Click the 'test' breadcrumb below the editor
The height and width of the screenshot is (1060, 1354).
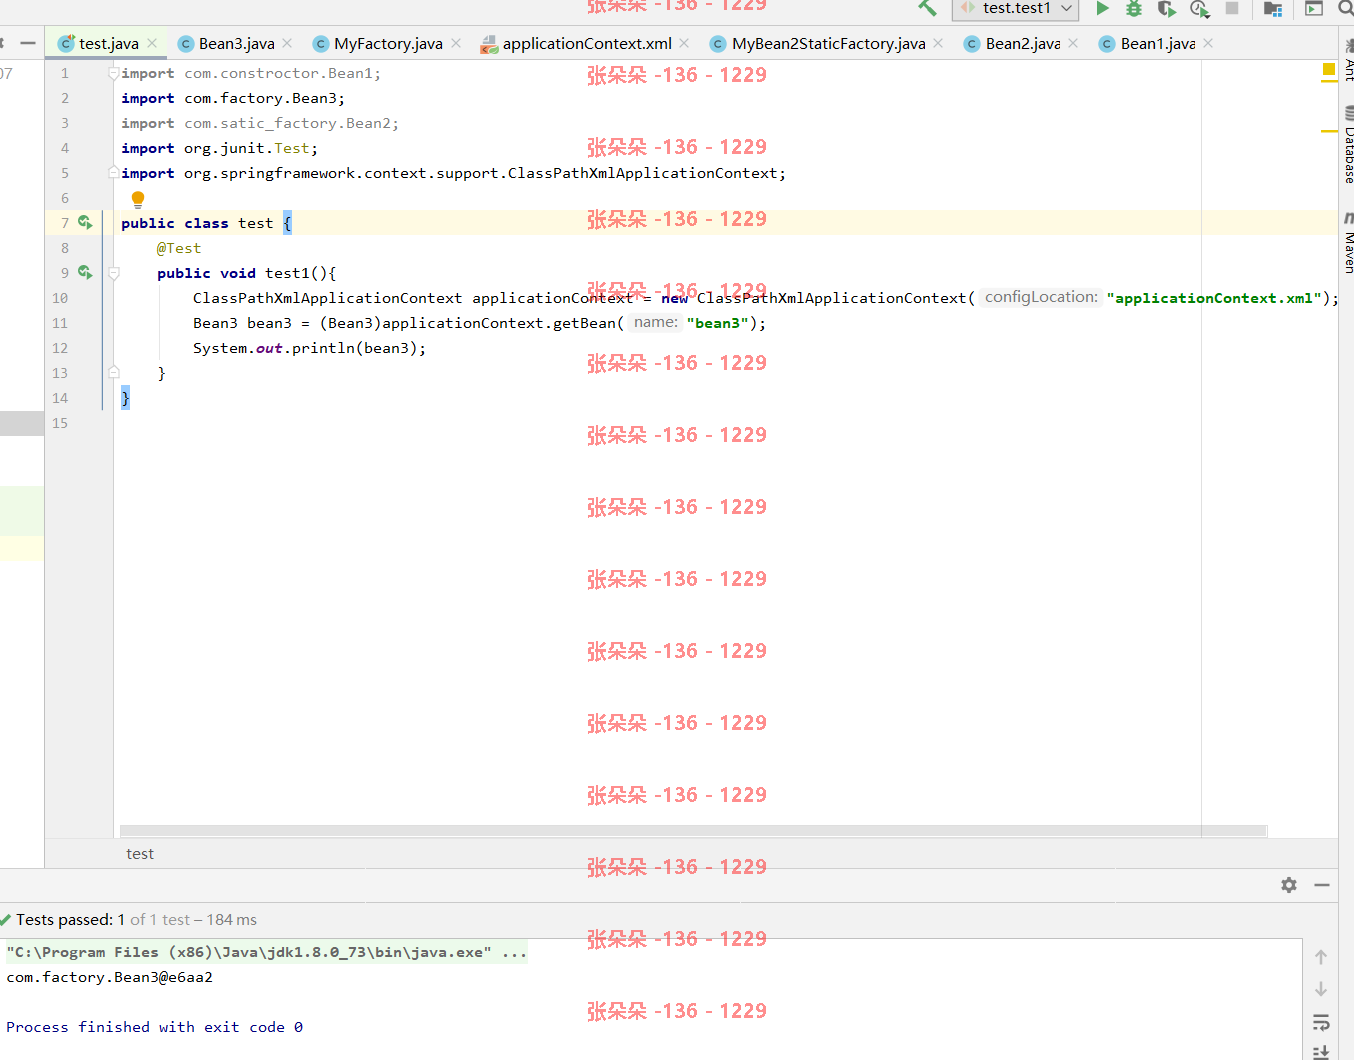(x=140, y=854)
